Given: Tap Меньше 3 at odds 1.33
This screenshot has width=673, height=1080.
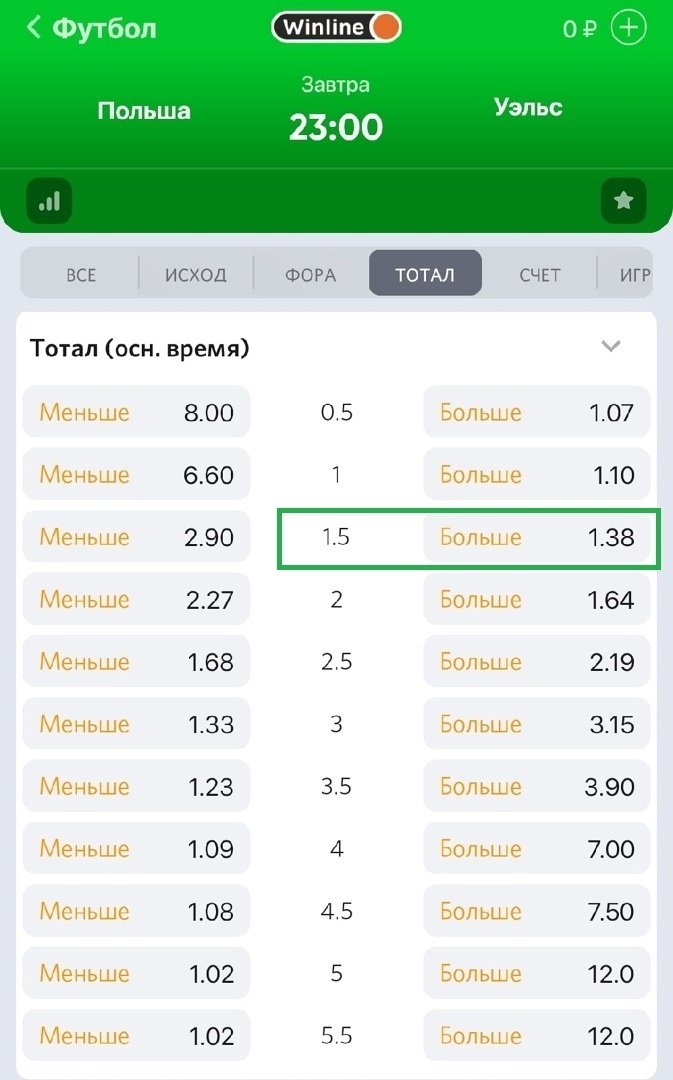Looking at the screenshot, I should coord(136,724).
